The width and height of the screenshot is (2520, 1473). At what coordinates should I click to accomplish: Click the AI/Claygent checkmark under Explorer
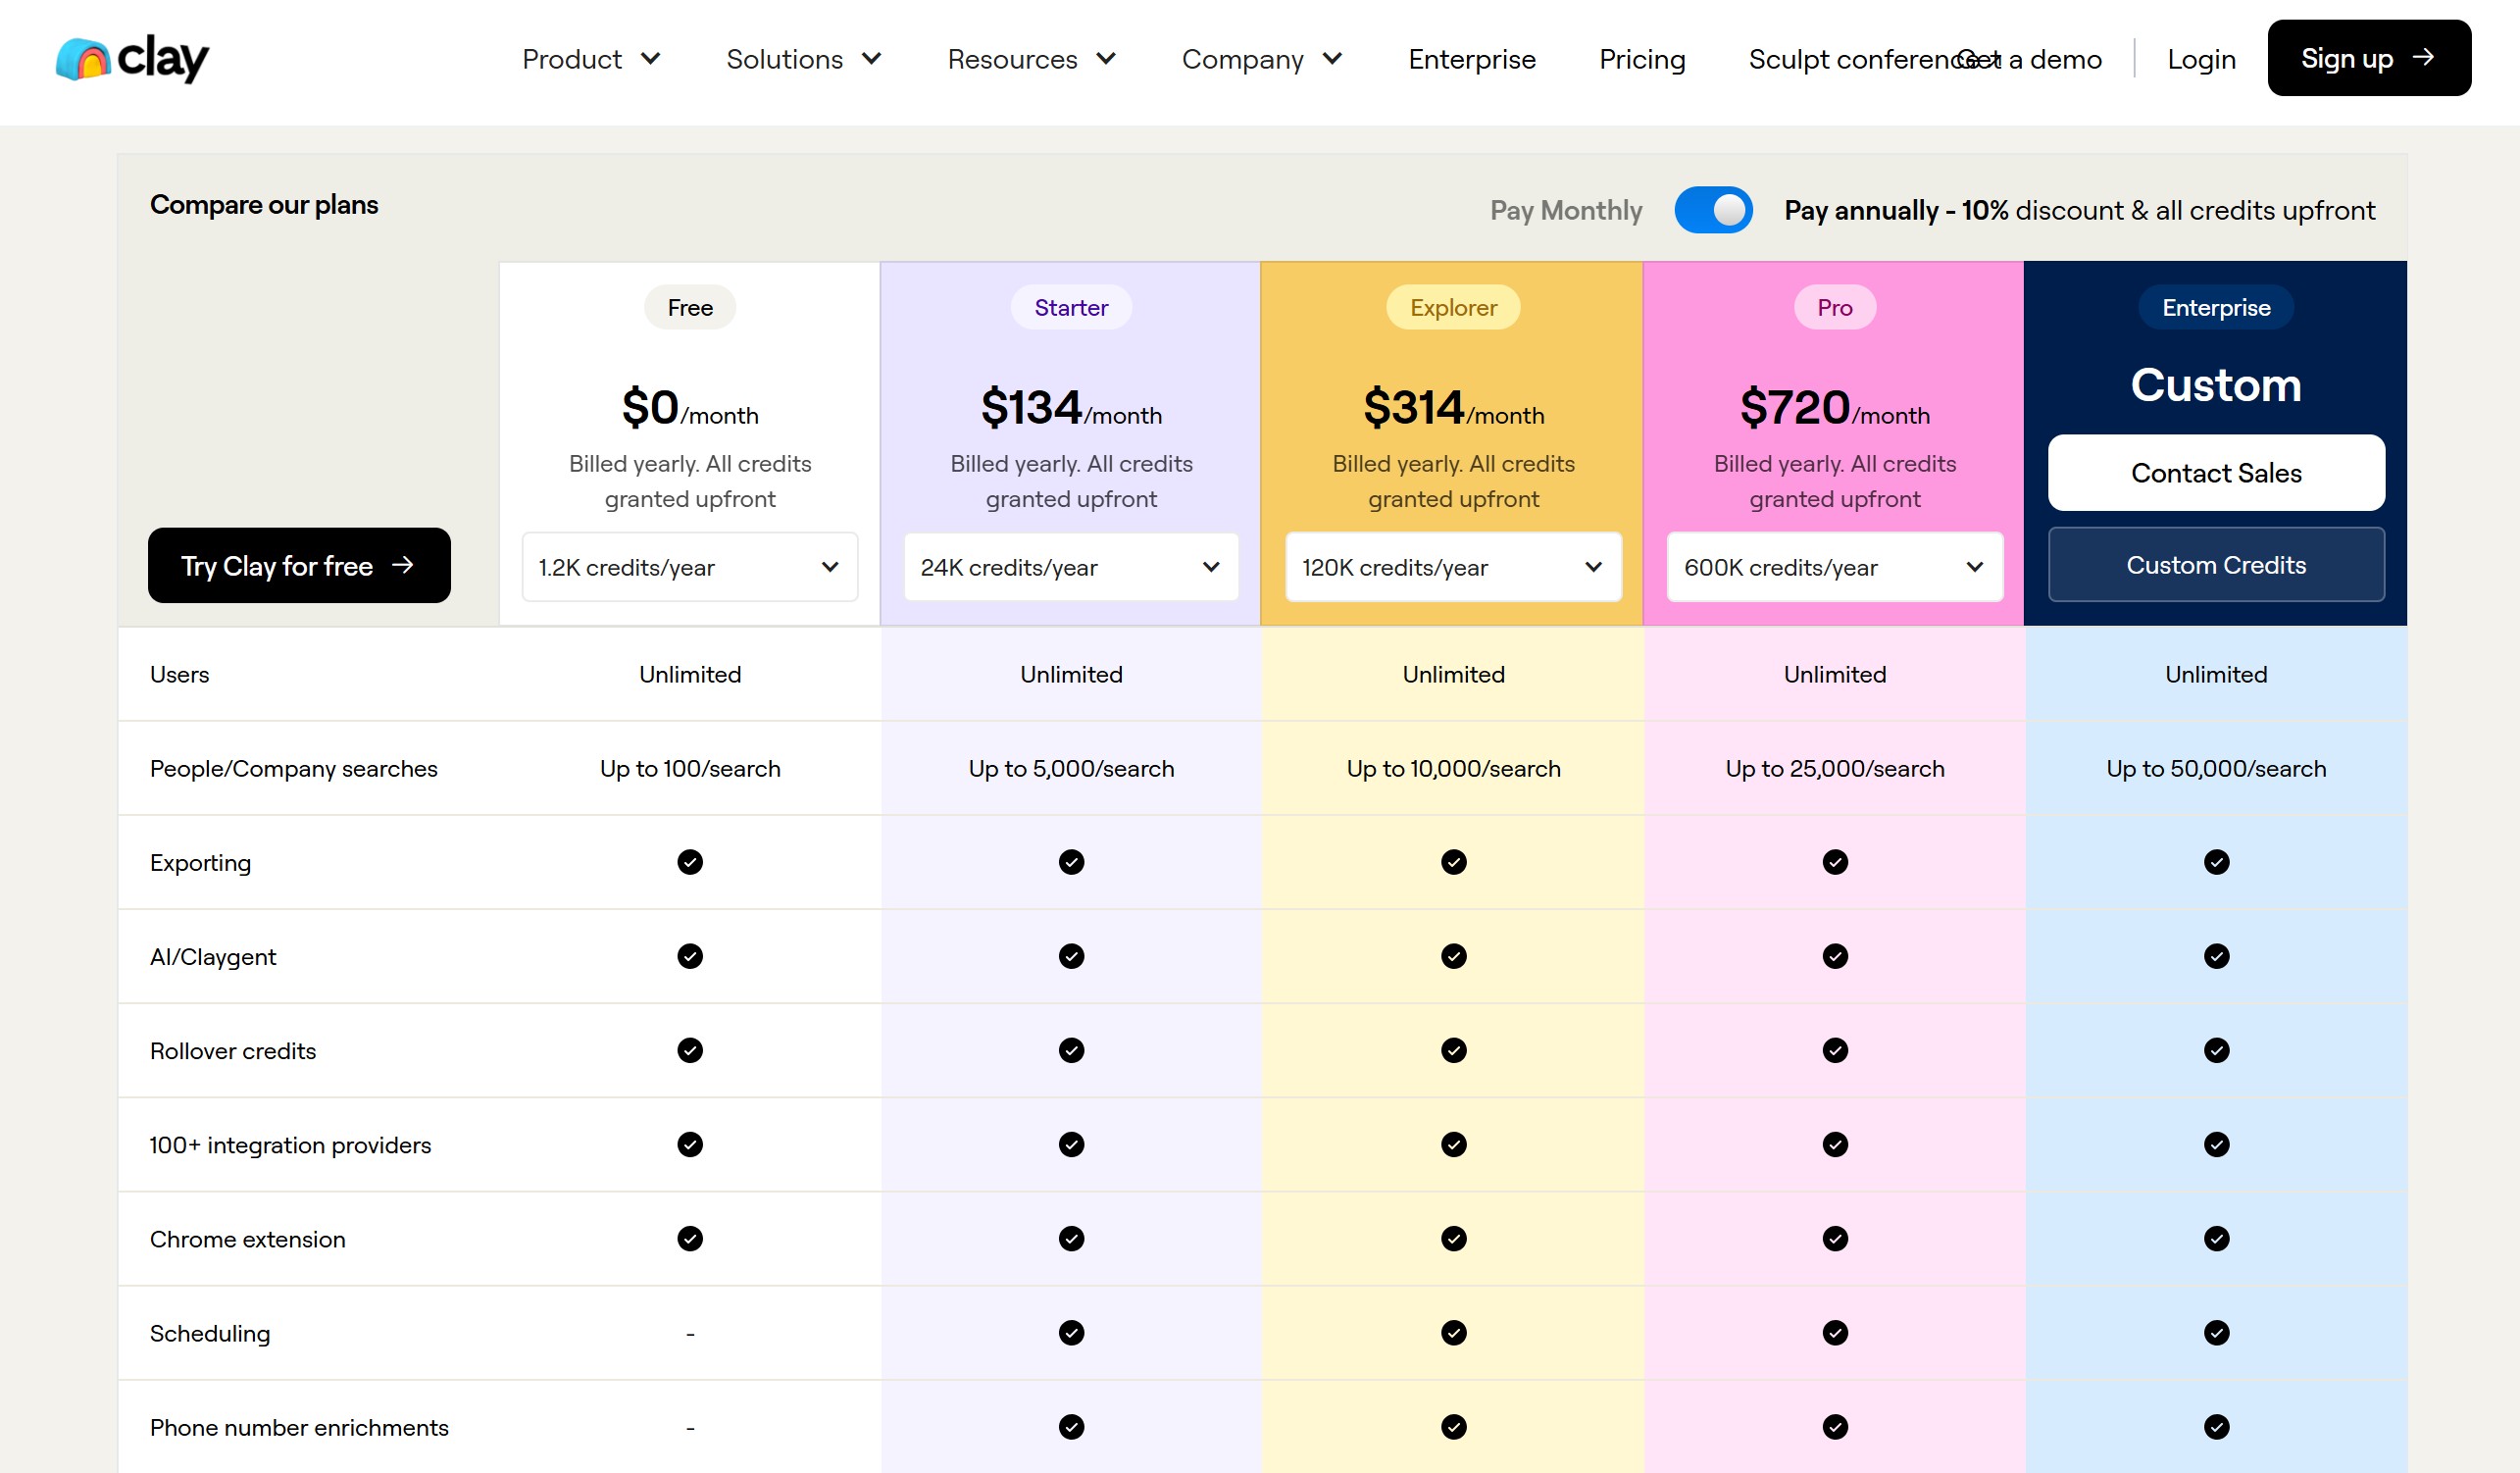[x=1453, y=956]
